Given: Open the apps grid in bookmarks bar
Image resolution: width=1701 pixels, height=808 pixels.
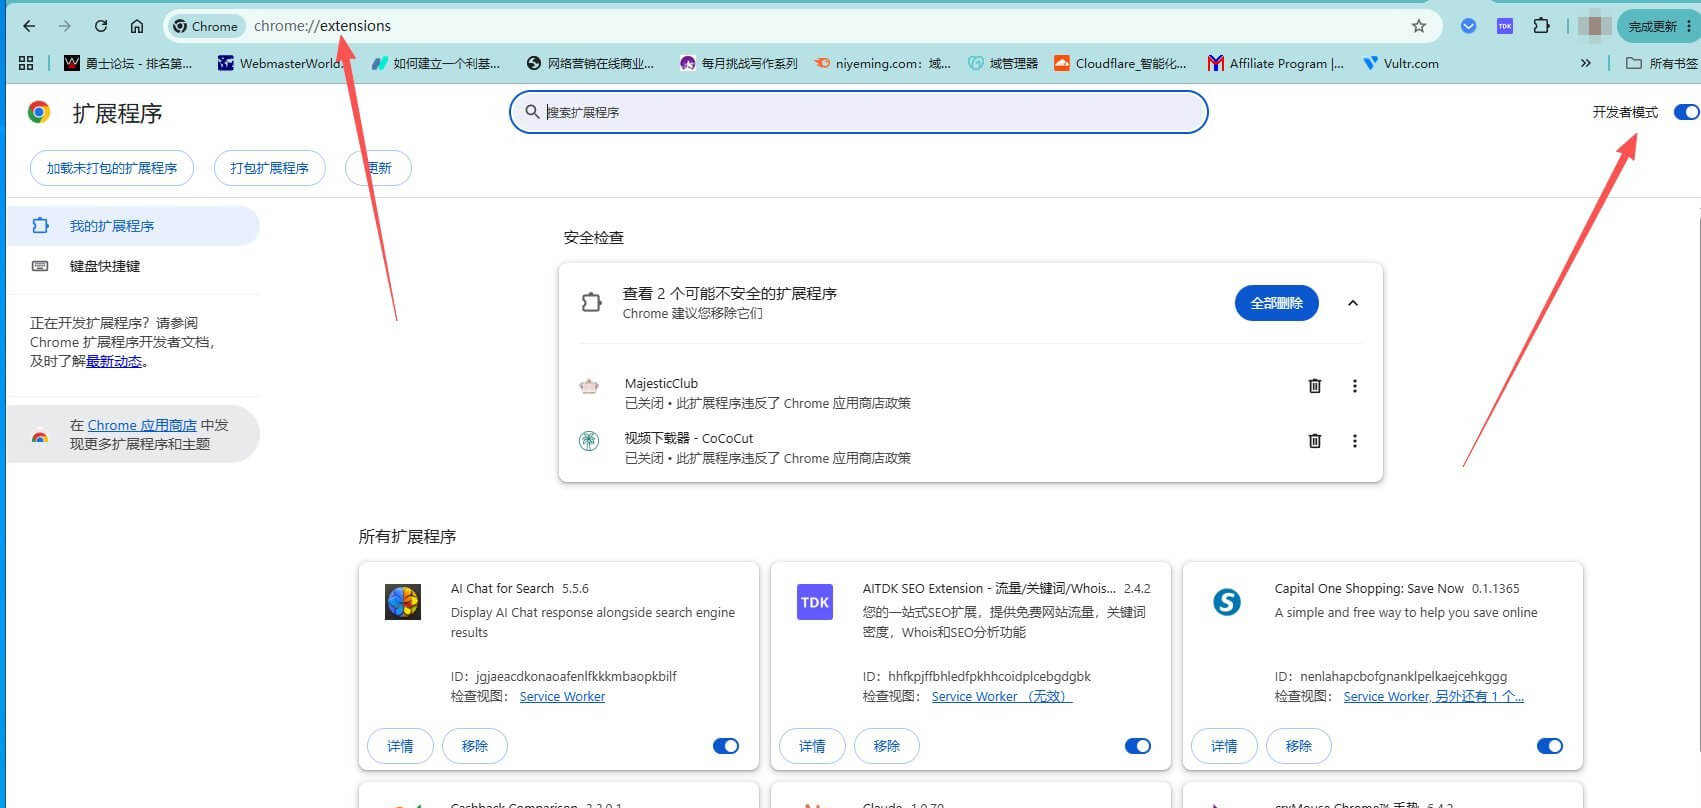Looking at the screenshot, I should click(x=26, y=63).
